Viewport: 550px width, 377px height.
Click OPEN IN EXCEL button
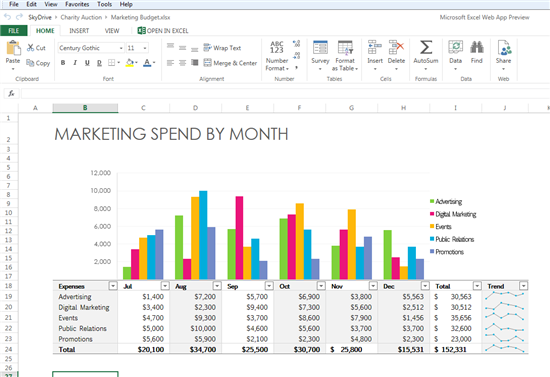pos(163,31)
